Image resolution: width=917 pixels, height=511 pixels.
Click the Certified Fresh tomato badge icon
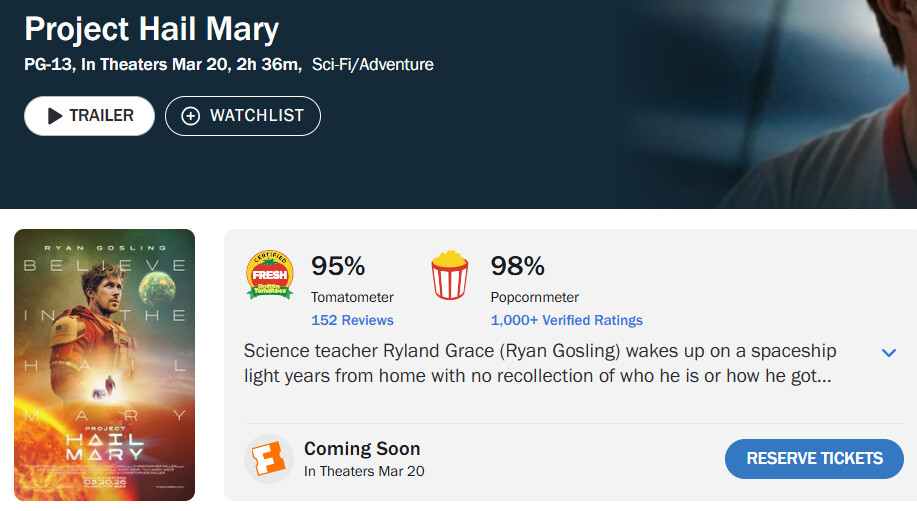(269, 275)
